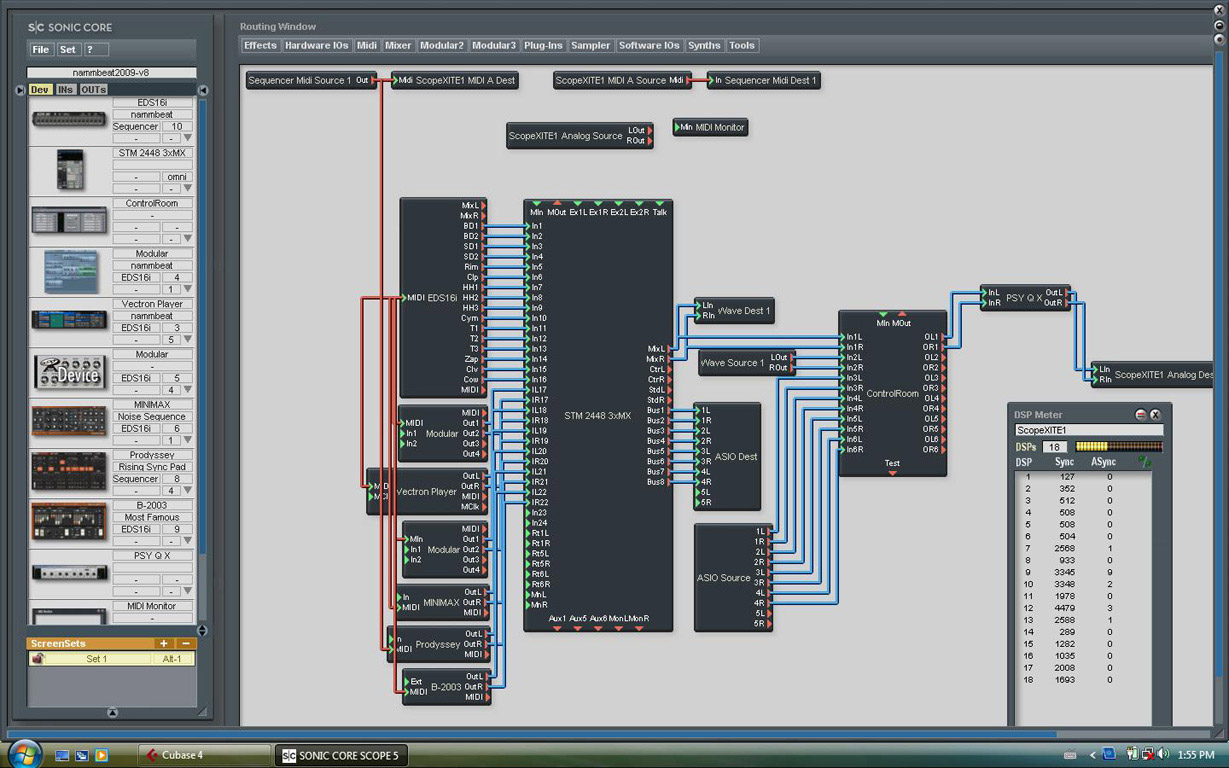Click the DSP load meter bar

1119,447
